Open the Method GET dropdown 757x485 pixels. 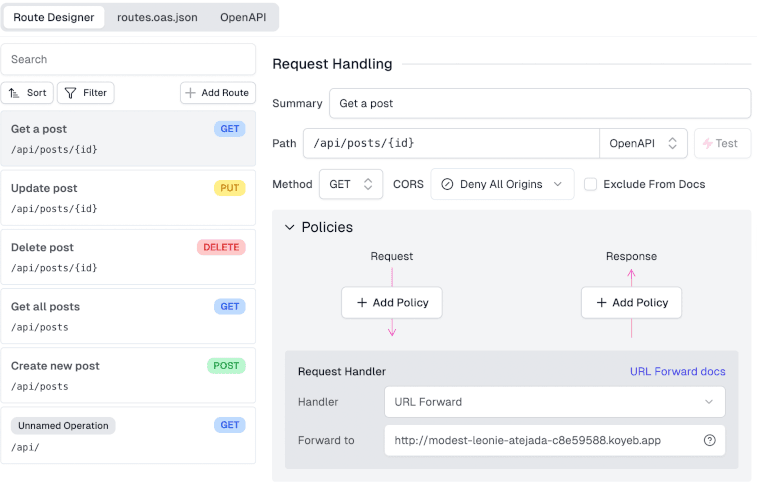coord(351,184)
